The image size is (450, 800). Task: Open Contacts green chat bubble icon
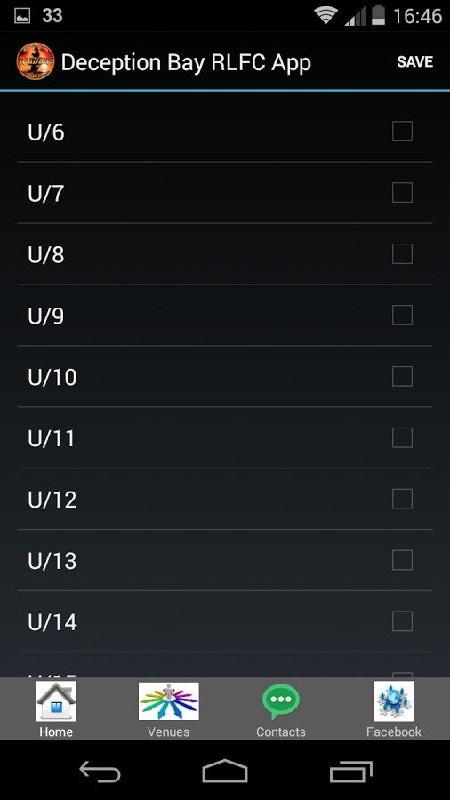[281, 702]
